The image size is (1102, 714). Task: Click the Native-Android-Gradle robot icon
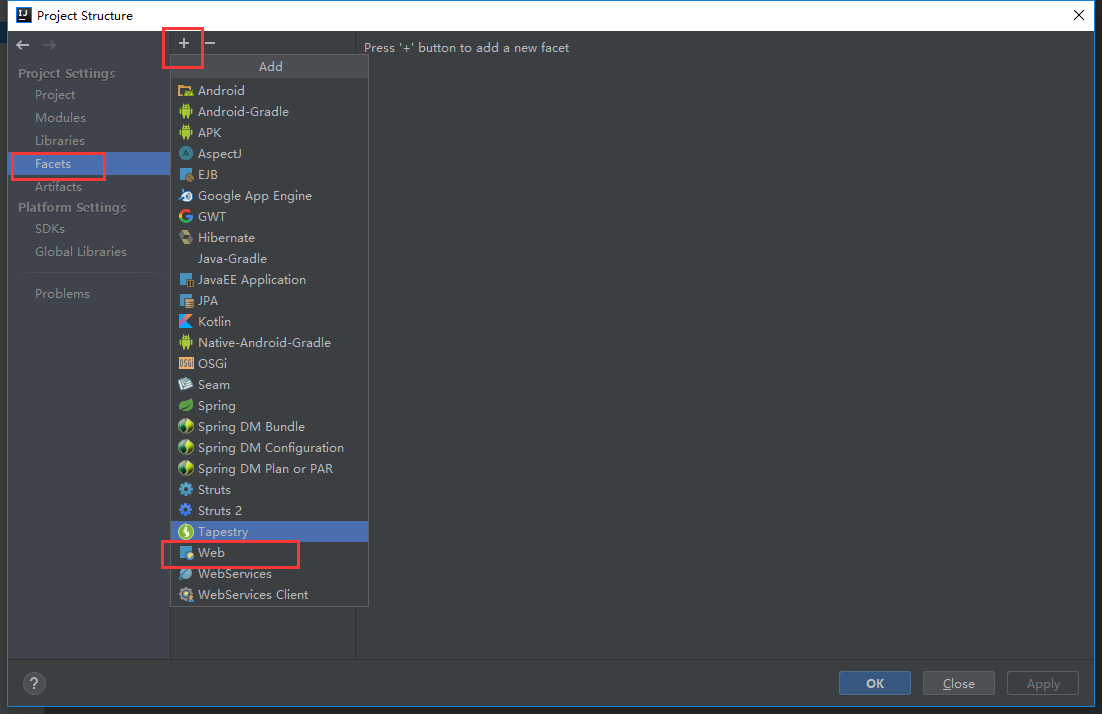[186, 342]
